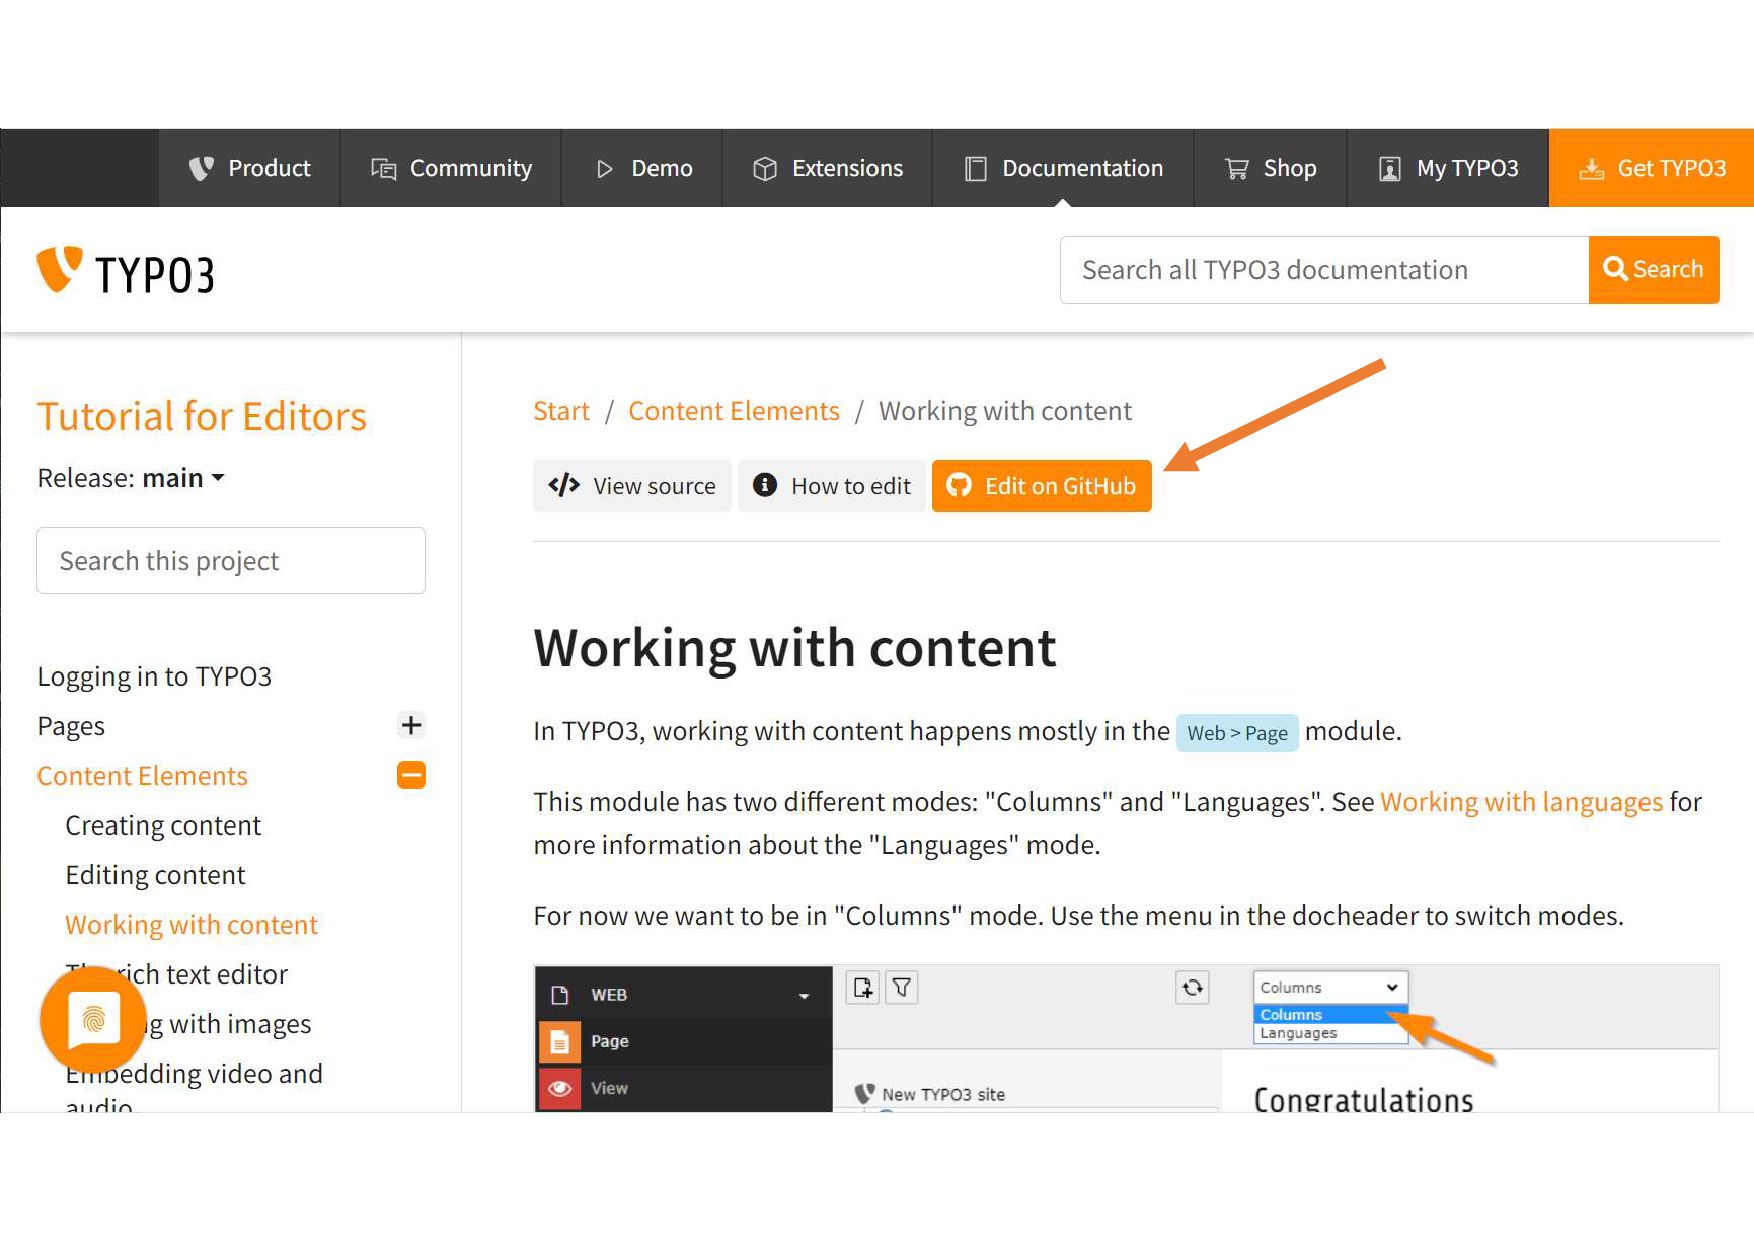Screen dimensions: 1754x1240
Task: Focus the Search all TYPO3 documentation field
Action: [x=1324, y=270]
